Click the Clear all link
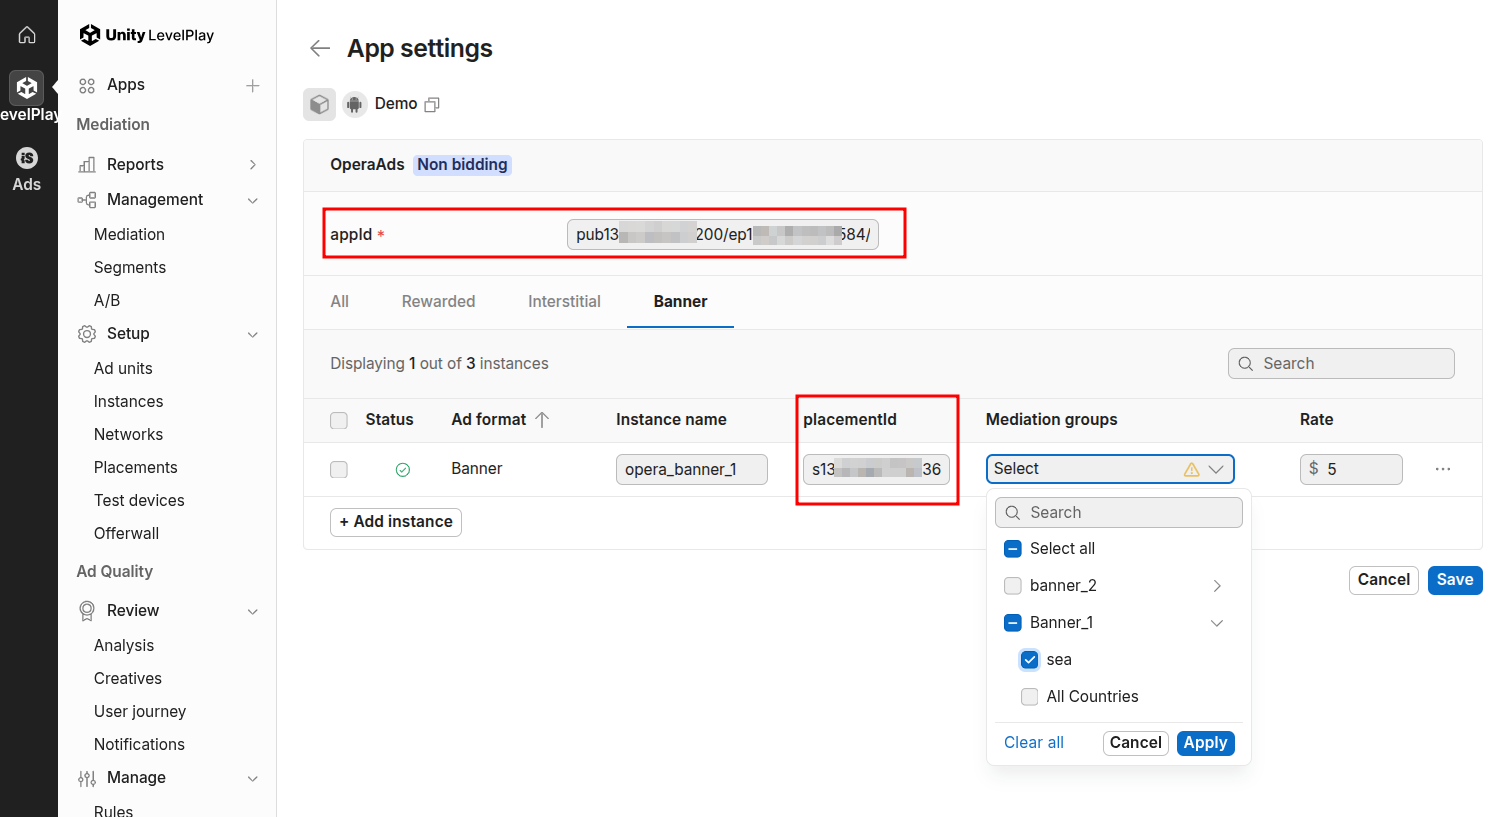This screenshot has width=1499, height=817. click(x=1034, y=743)
